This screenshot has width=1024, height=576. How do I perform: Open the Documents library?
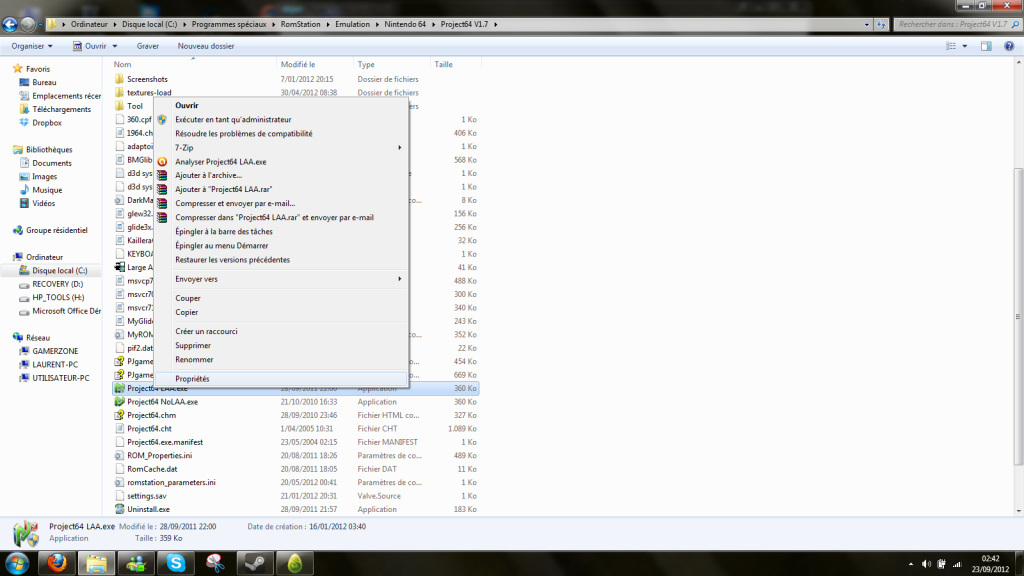(52, 163)
